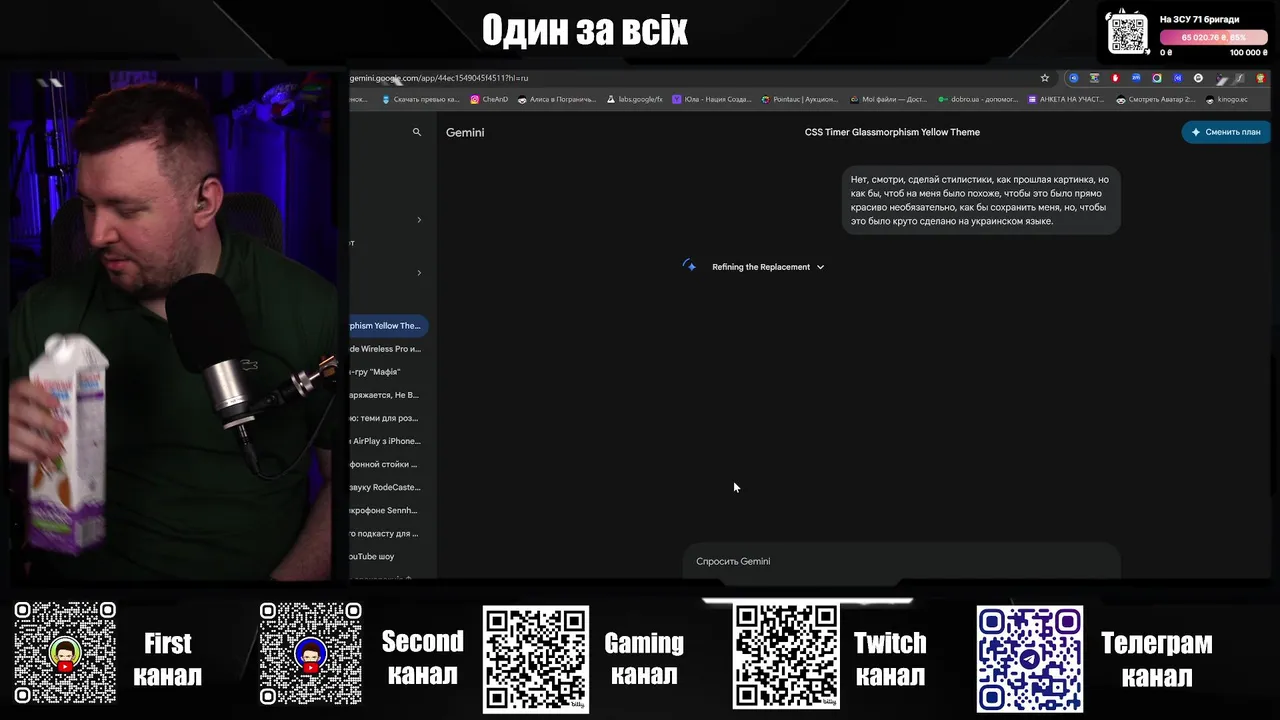
Task: Click the First канал QR code
Action: pyautogui.click(x=65, y=653)
